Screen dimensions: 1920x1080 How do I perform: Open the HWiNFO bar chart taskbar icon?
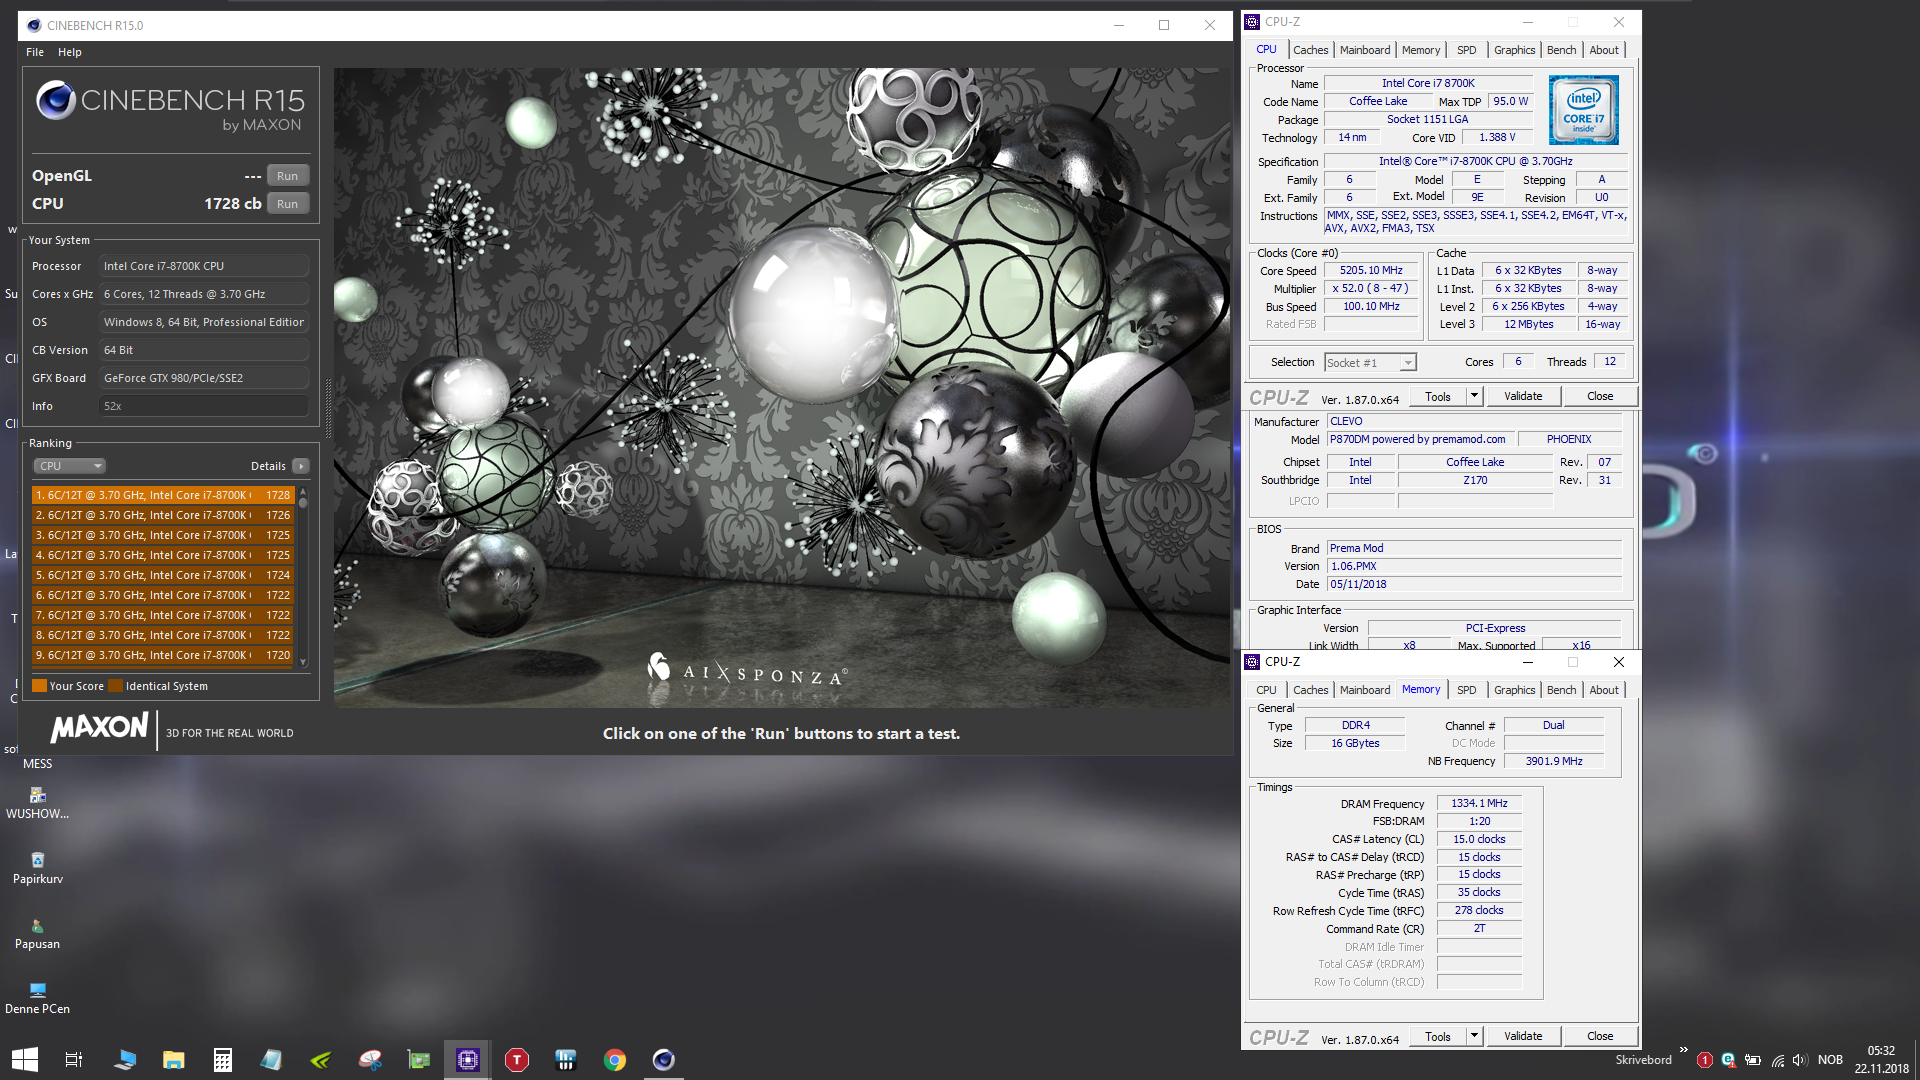pos(566,1059)
